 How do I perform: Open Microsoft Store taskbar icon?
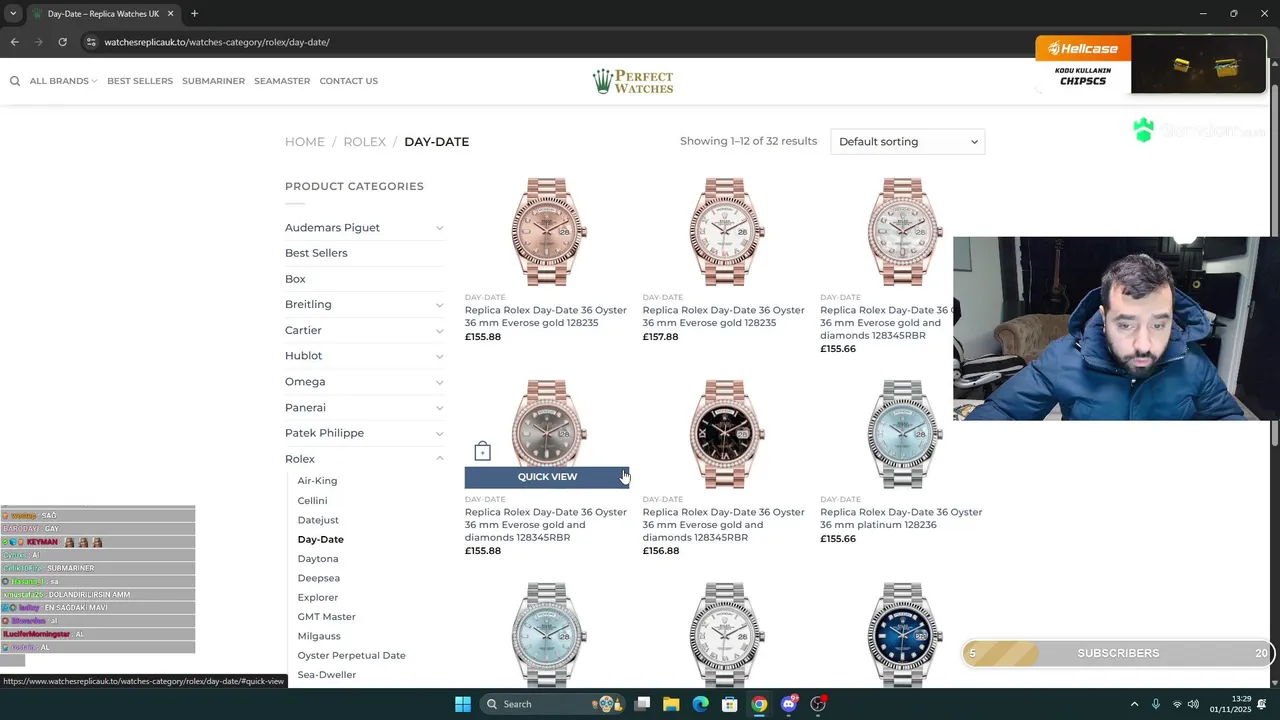tap(730, 704)
